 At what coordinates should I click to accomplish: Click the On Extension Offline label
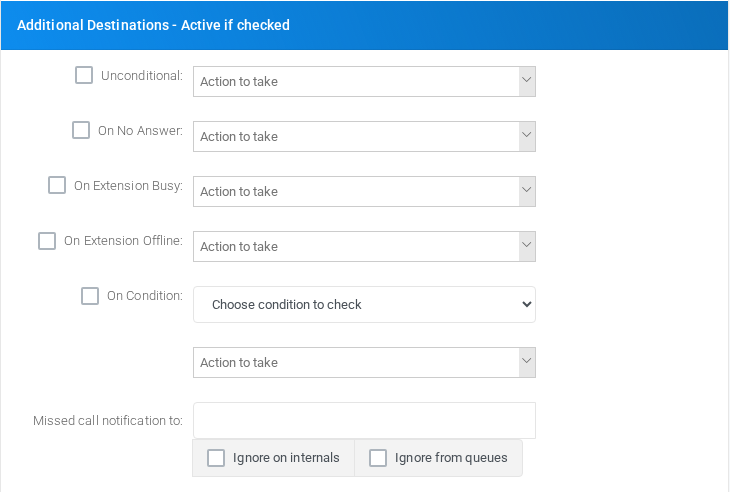123,241
